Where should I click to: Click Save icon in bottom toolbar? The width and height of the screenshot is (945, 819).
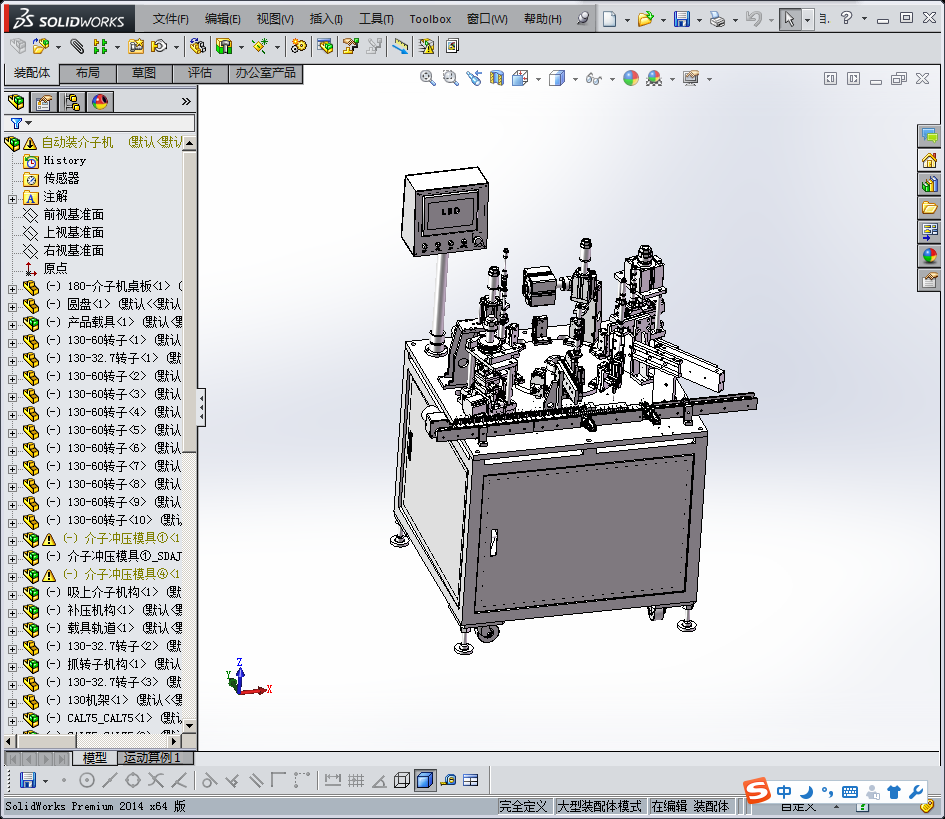(28, 780)
